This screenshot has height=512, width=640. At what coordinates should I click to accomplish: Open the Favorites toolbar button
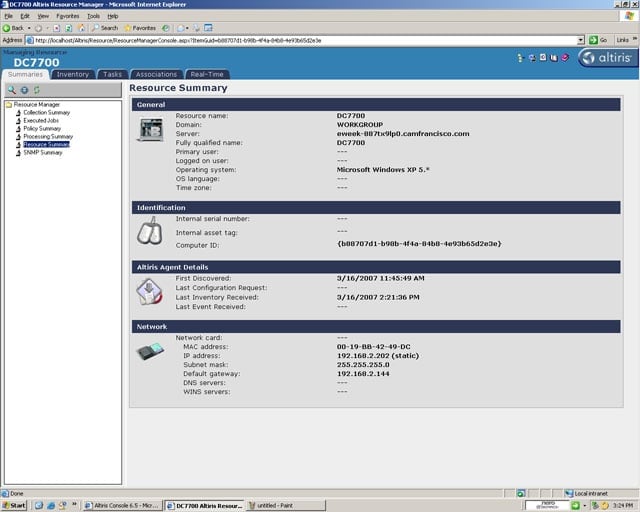pos(140,28)
